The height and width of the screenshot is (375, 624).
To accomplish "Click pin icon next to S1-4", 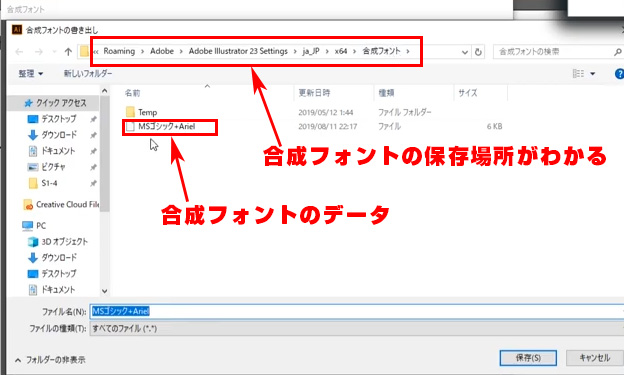I will [93, 183].
